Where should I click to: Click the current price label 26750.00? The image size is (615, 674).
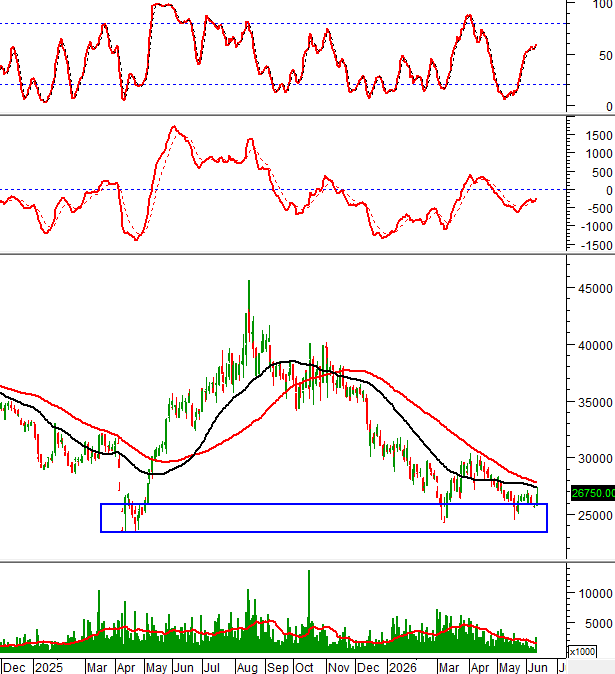[593, 493]
